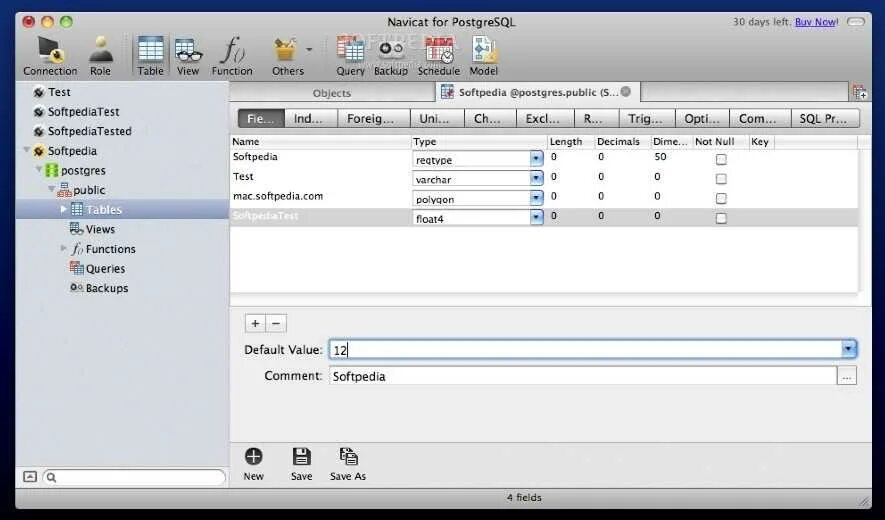Select the mac.softpedia.com field name
Image resolution: width=885 pixels, height=520 pixels.
pos(278,196)
